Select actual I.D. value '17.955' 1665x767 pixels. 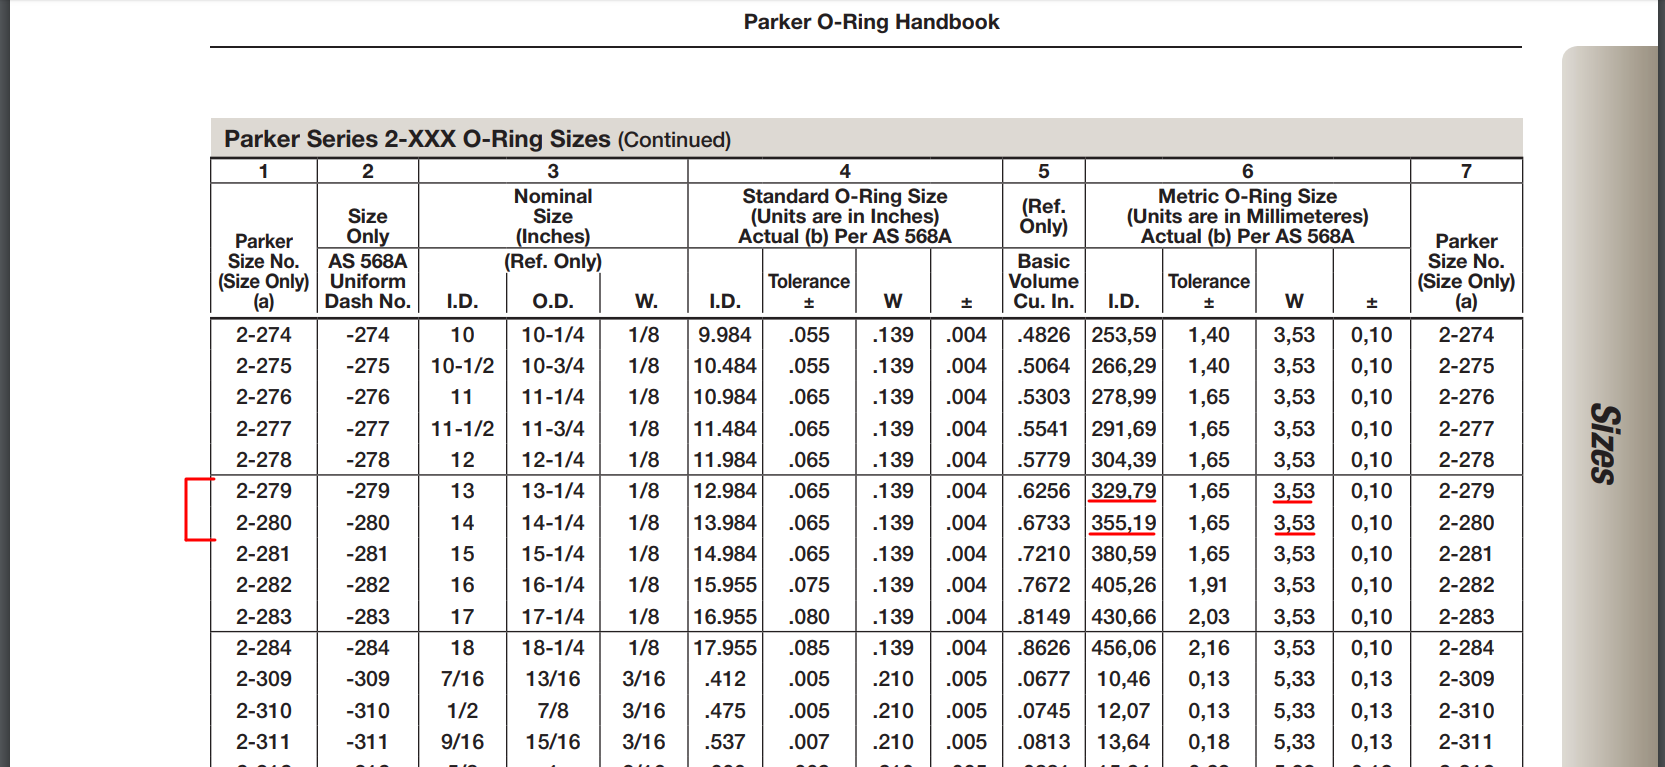pos(725,648)
